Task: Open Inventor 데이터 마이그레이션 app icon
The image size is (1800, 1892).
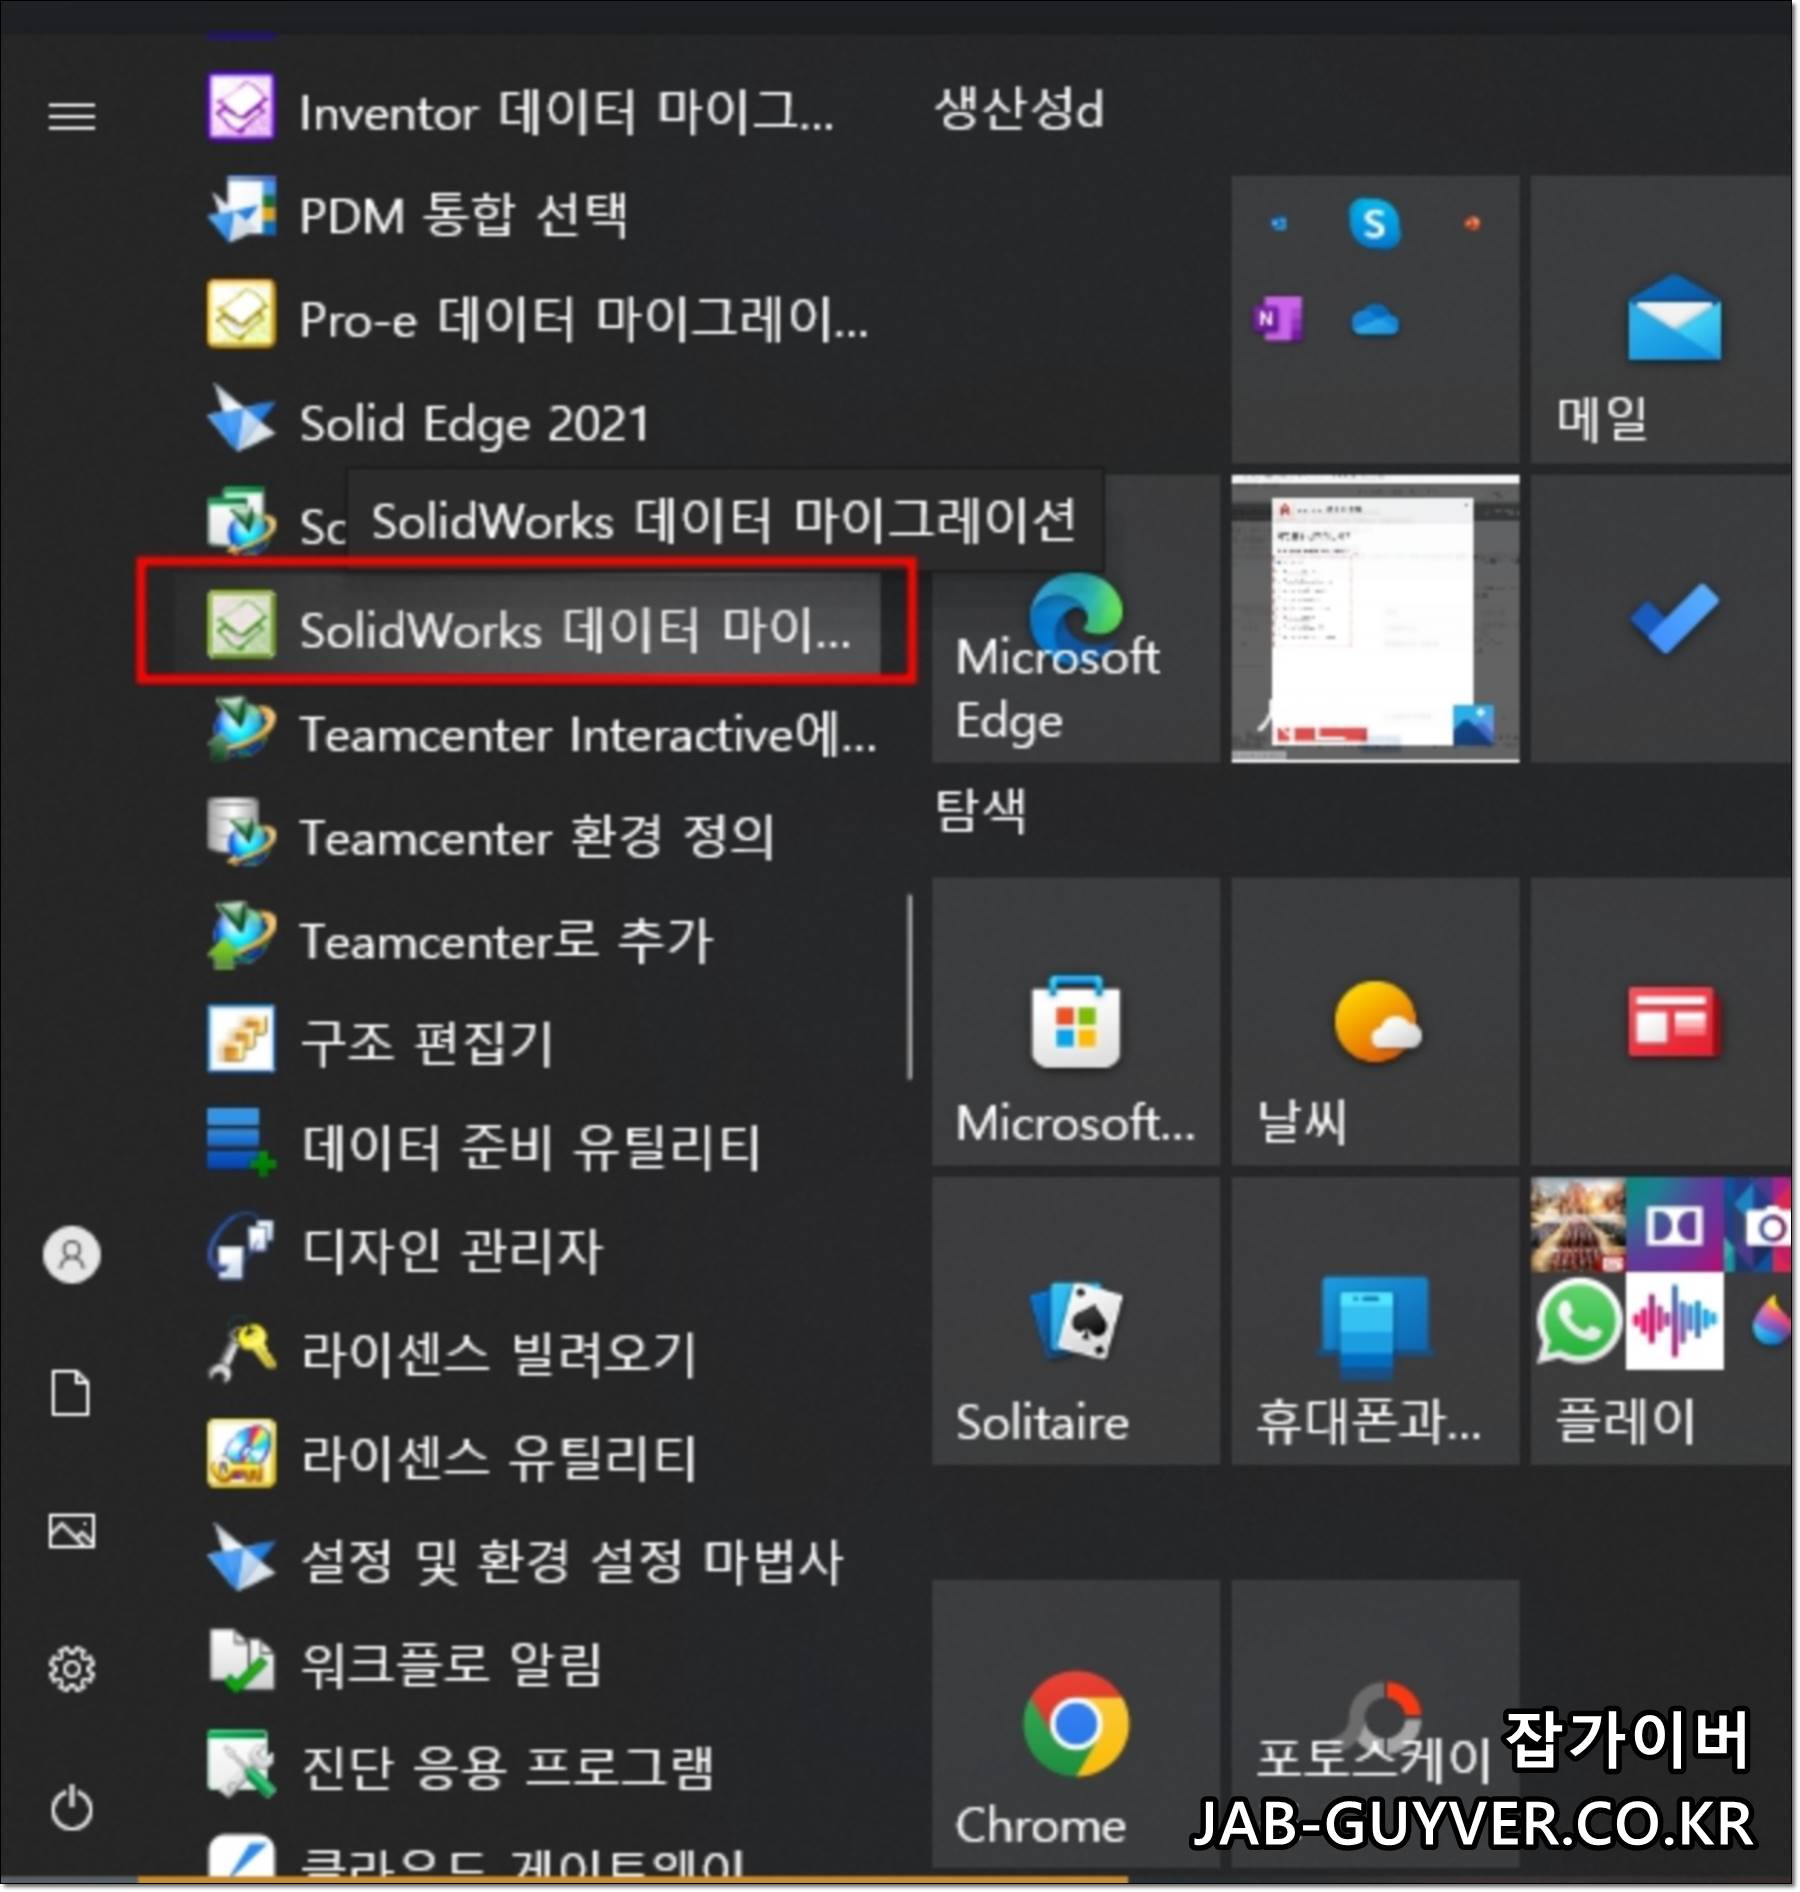Action: [240, 108]
